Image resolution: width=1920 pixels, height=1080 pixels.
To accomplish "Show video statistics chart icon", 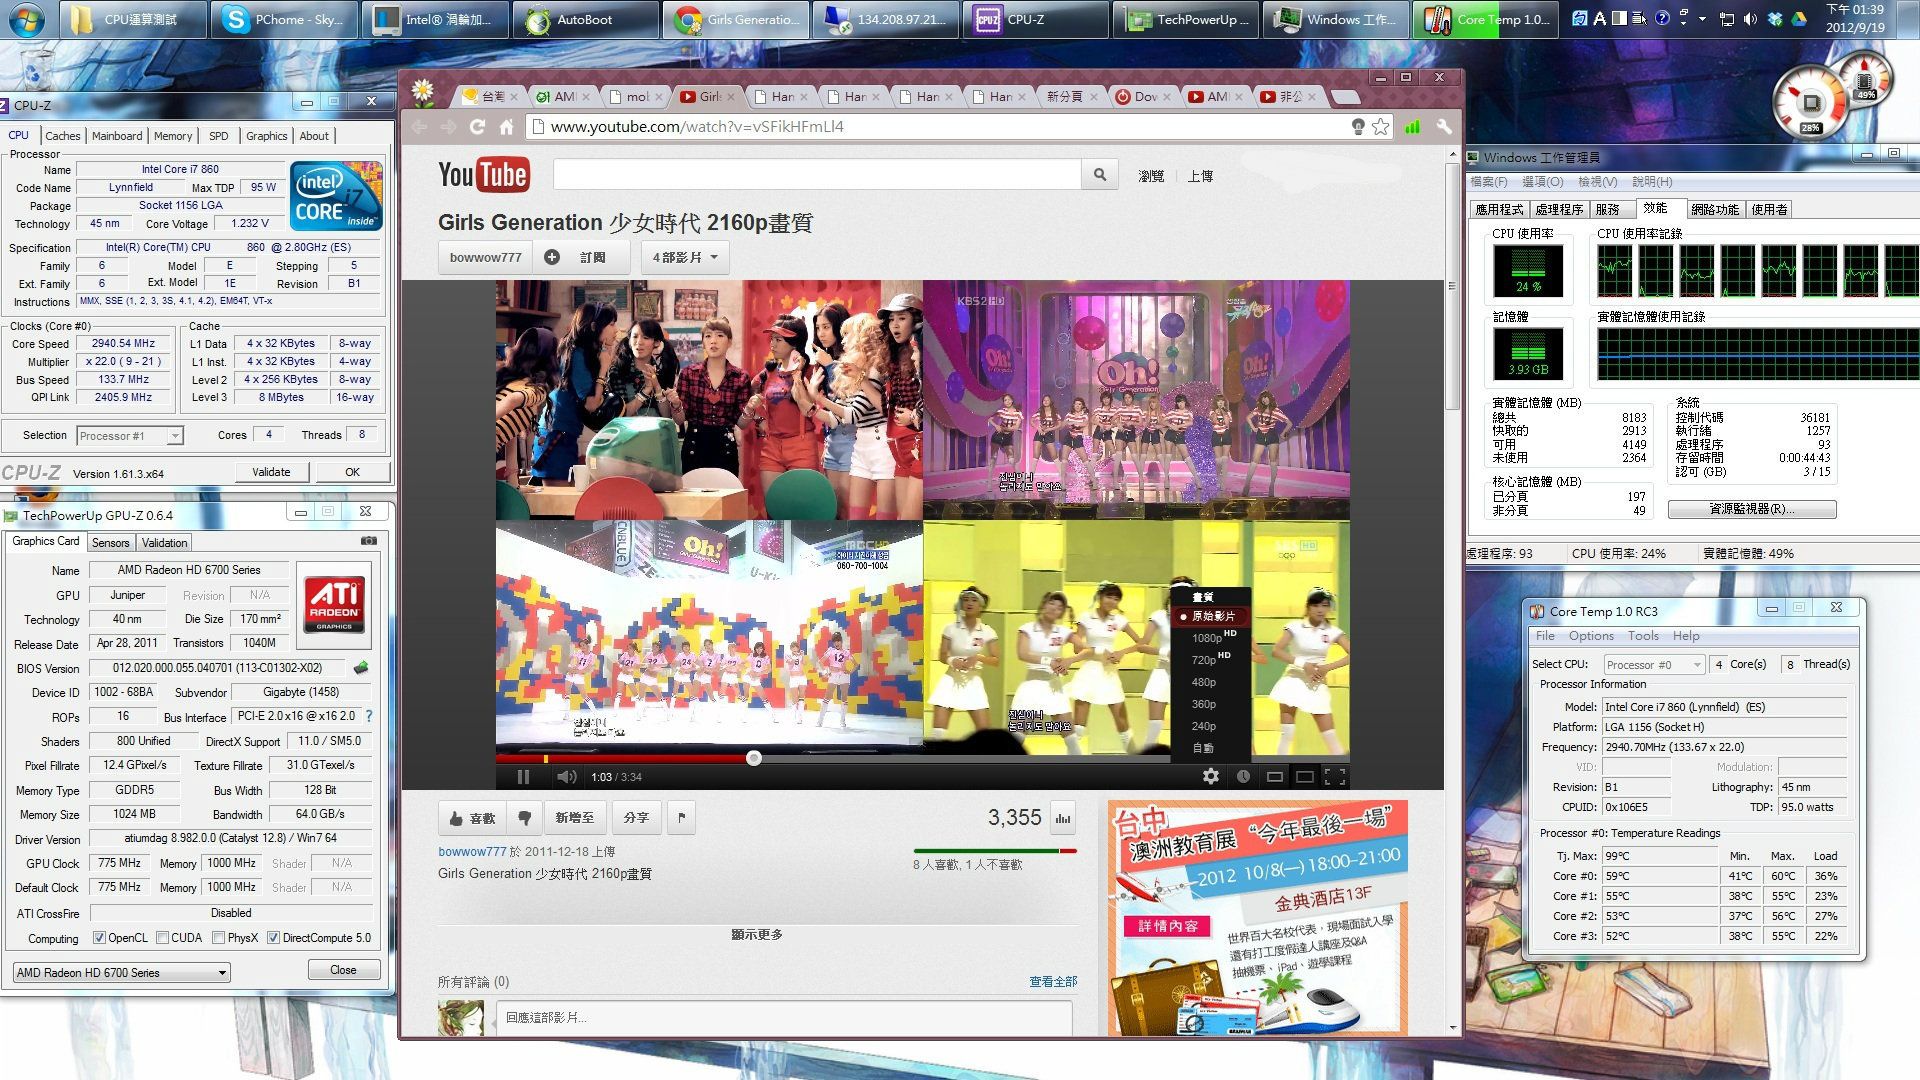I will [1062, 818].
